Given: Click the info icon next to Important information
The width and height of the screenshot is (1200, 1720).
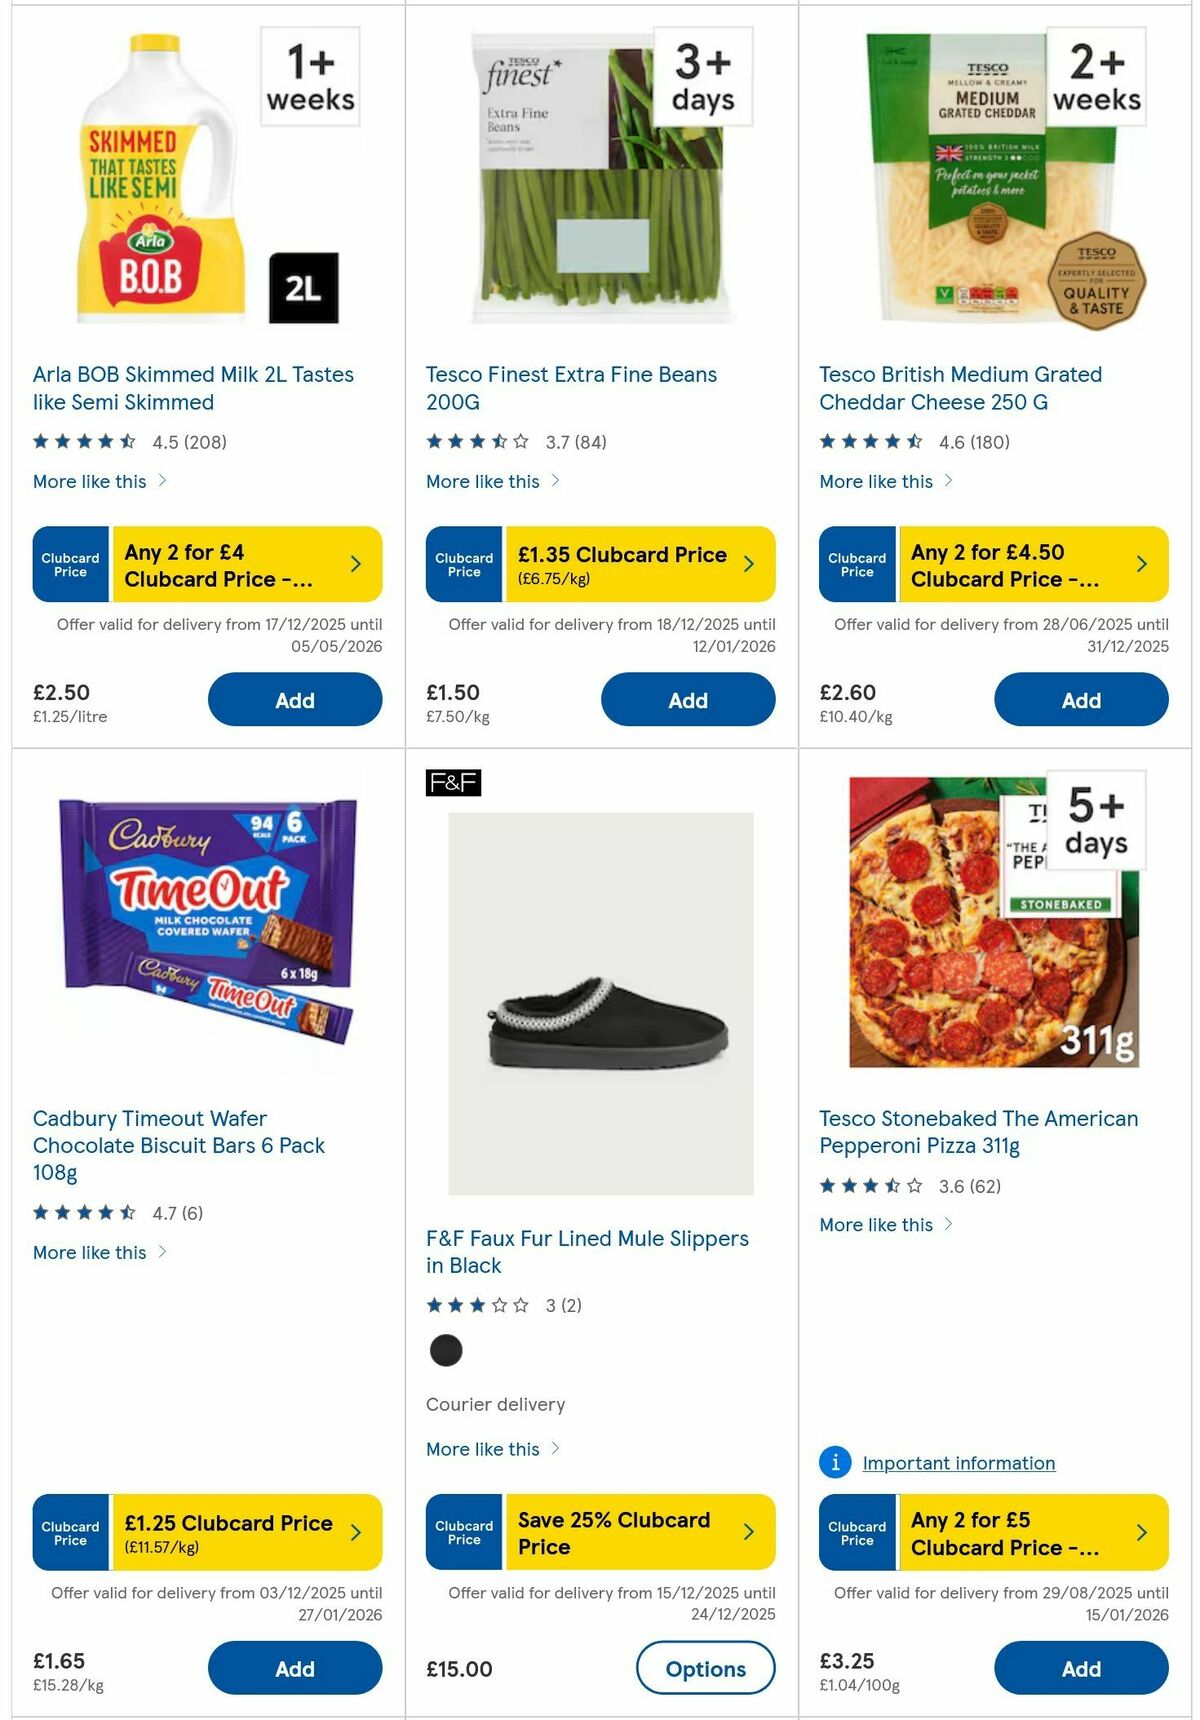Looking at the screenshot, I should tap(833, 1462).
